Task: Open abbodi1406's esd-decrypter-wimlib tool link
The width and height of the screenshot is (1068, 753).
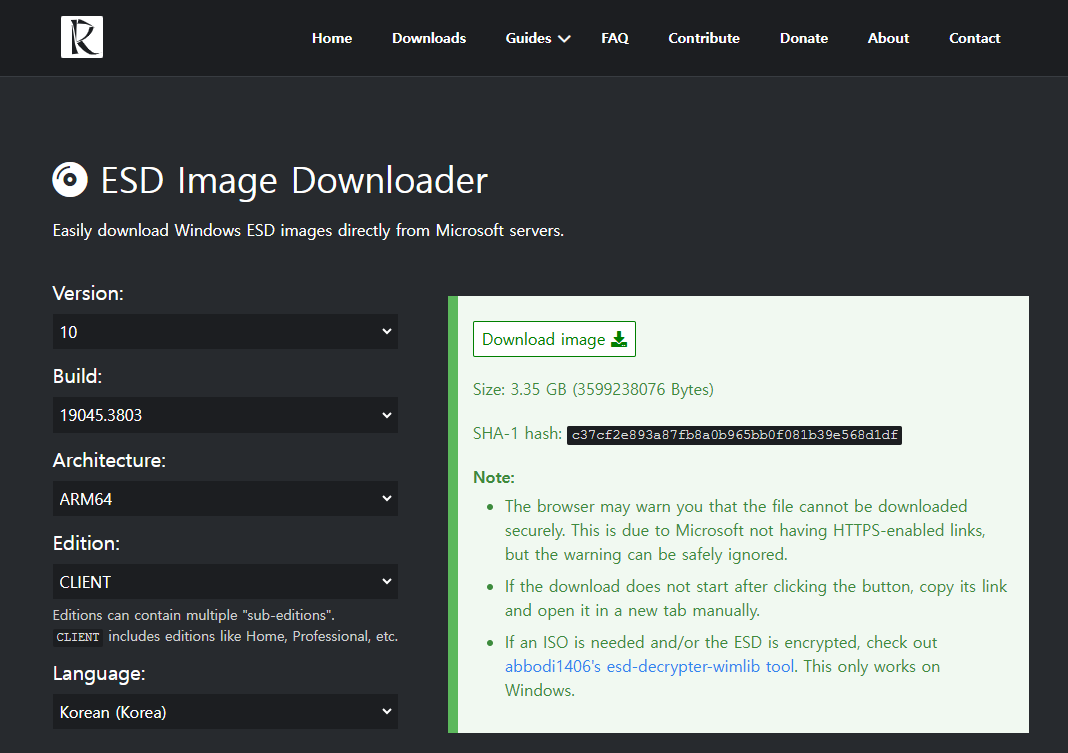Action: point(650,666)
